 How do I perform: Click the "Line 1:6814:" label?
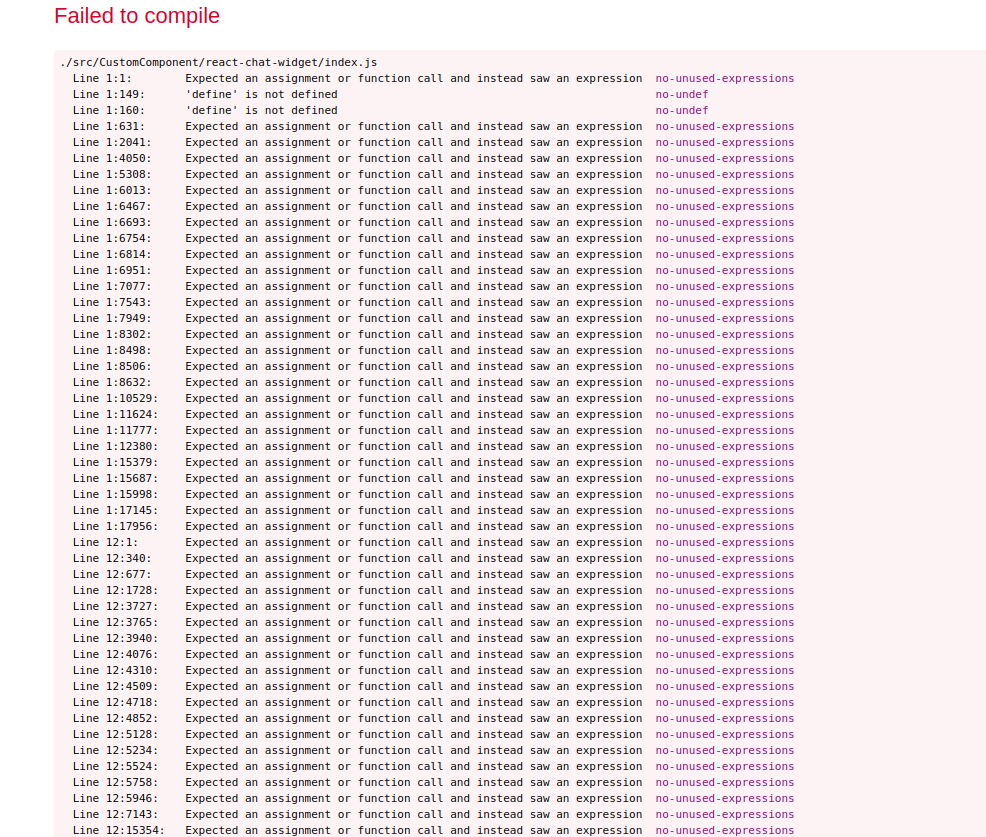click(112, 255)
